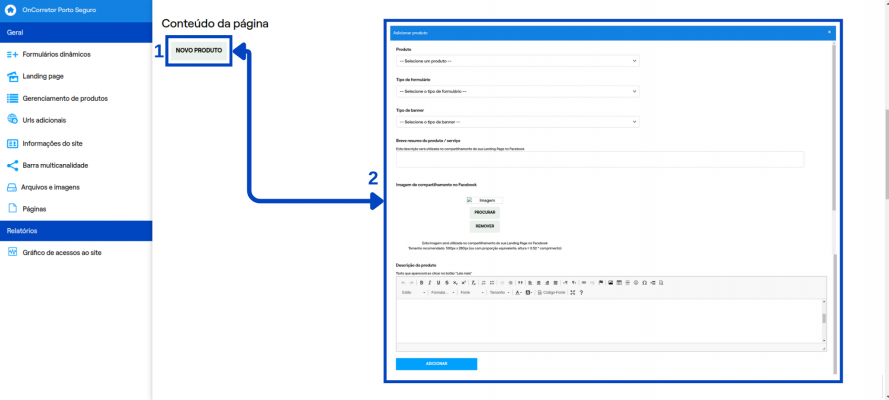
Task: Click the Landing page sidebar icon
Action: tap(12, 76)
